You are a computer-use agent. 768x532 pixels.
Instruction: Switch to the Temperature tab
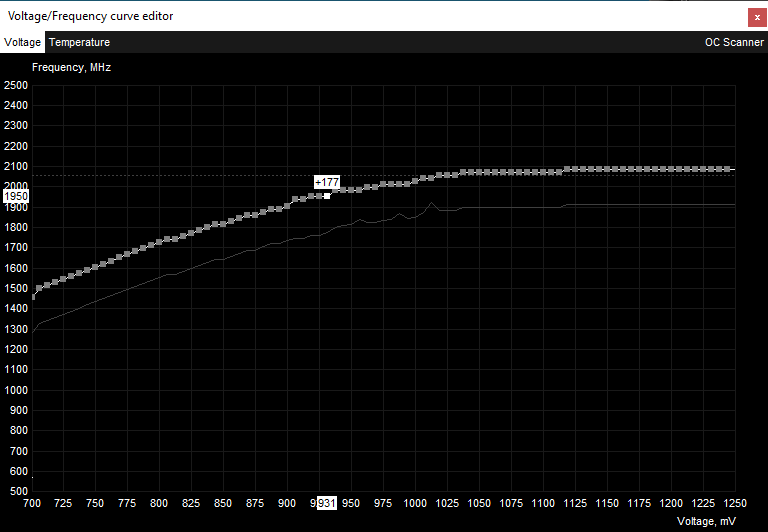tap(79, 42)
